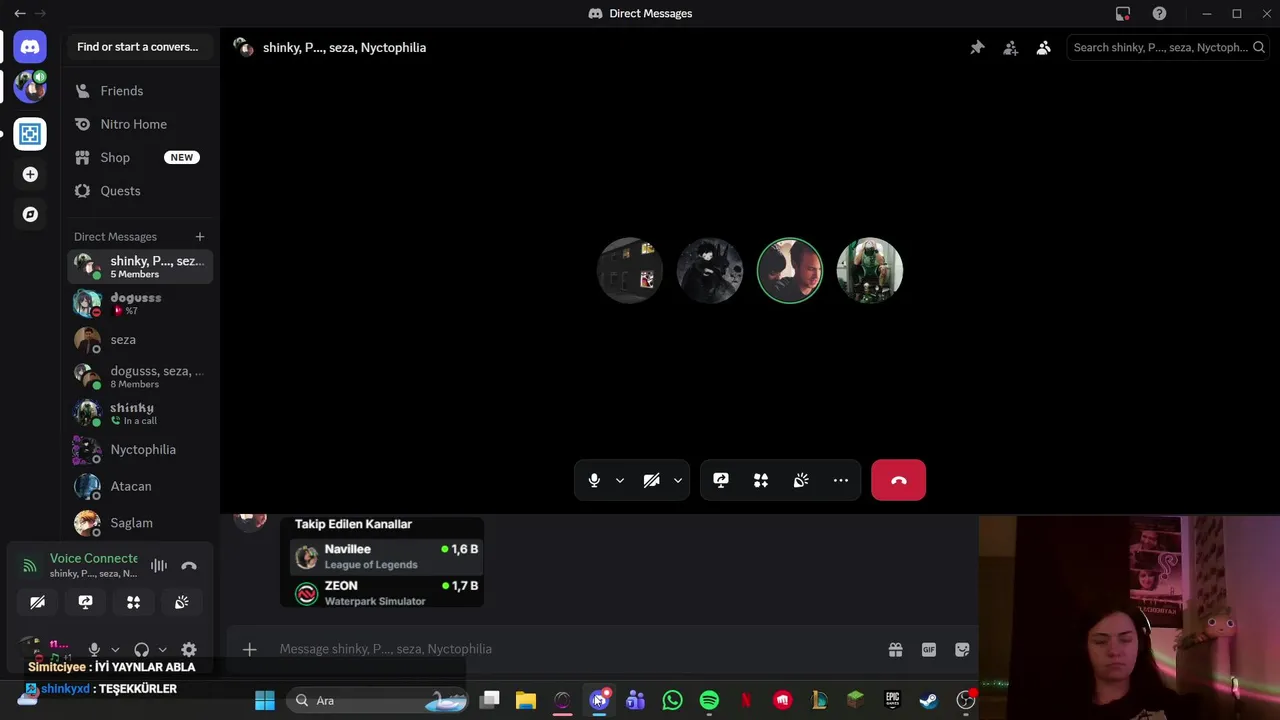Open ZEON Waterpark Simulator channel row
The height and width of the screenshot is (720, 1280).
point(386,593)
